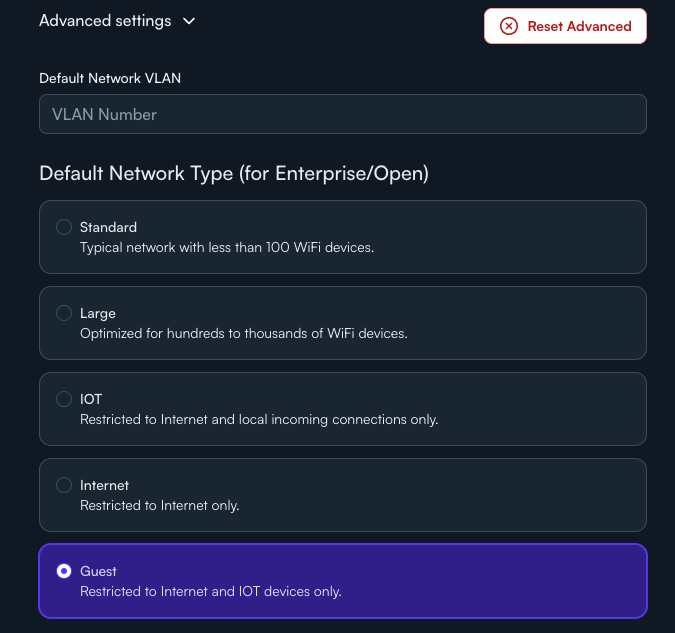Click the 'Standard' option label text
Image resolution: width=675 pixels, height=633 pixels.
pos(108,227)
